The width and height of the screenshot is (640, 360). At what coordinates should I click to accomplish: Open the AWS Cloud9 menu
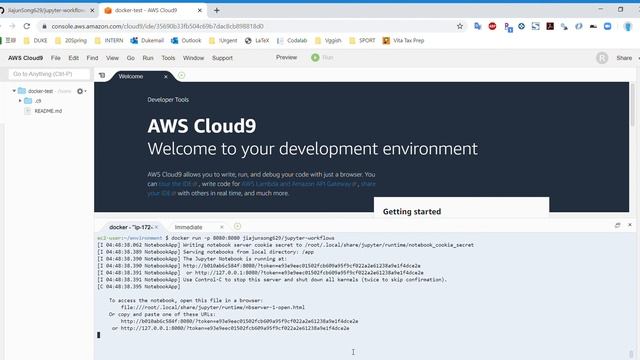click(x=25, y=58)
